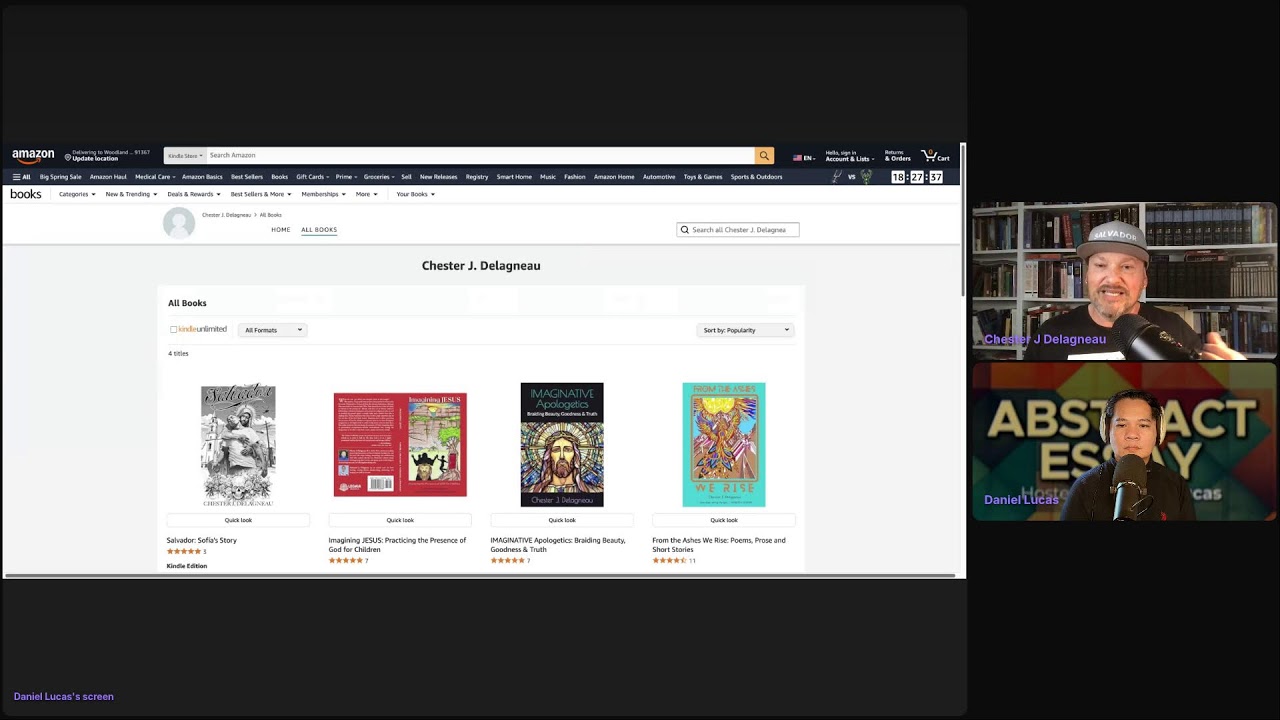Open New Releases nav item

click(x=438, y=177)
